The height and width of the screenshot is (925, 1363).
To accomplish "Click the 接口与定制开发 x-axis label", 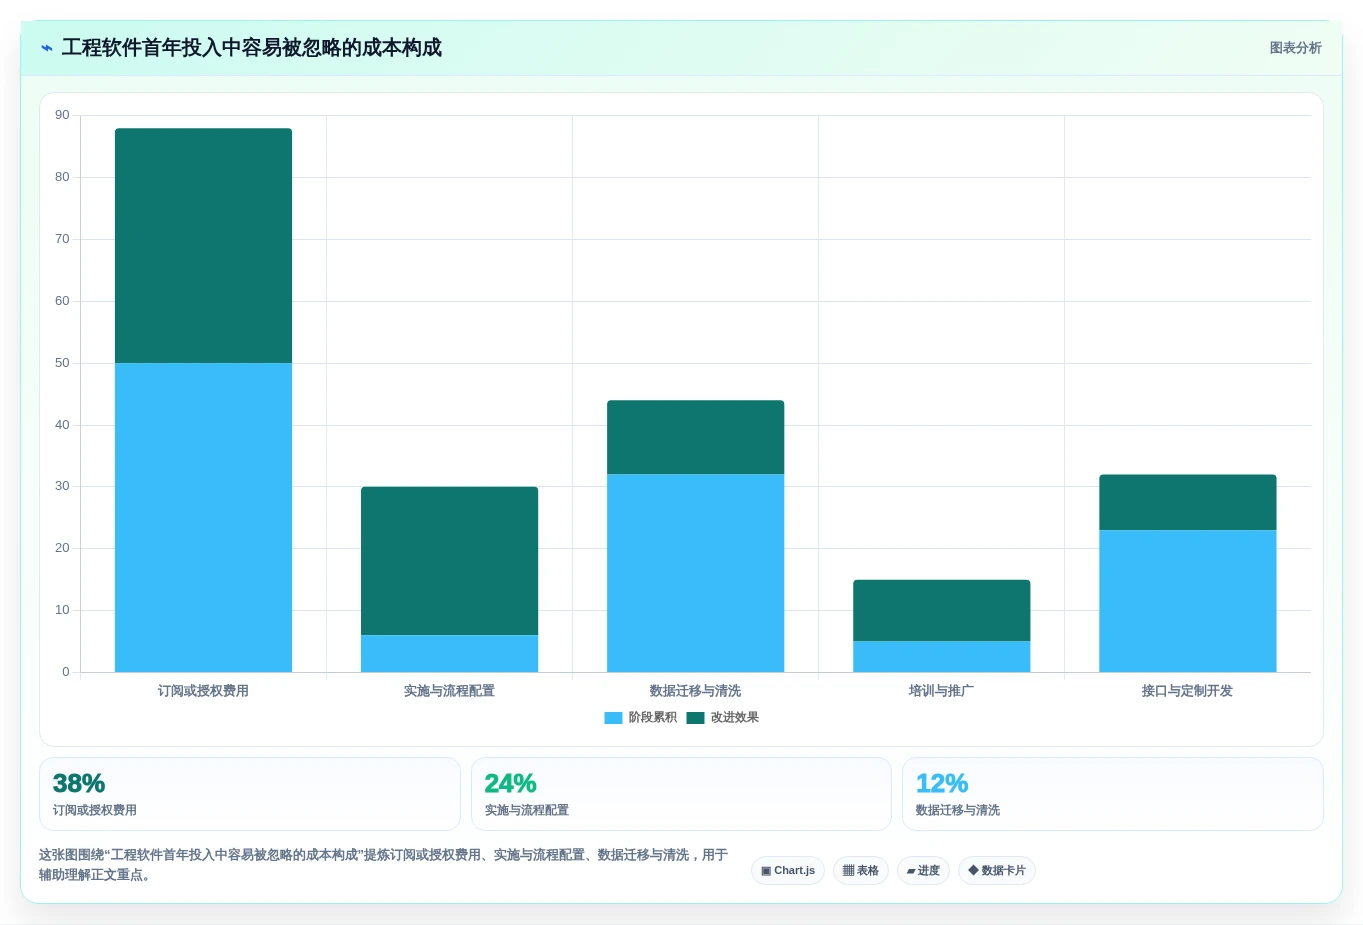I will (x=1187, y=691).
